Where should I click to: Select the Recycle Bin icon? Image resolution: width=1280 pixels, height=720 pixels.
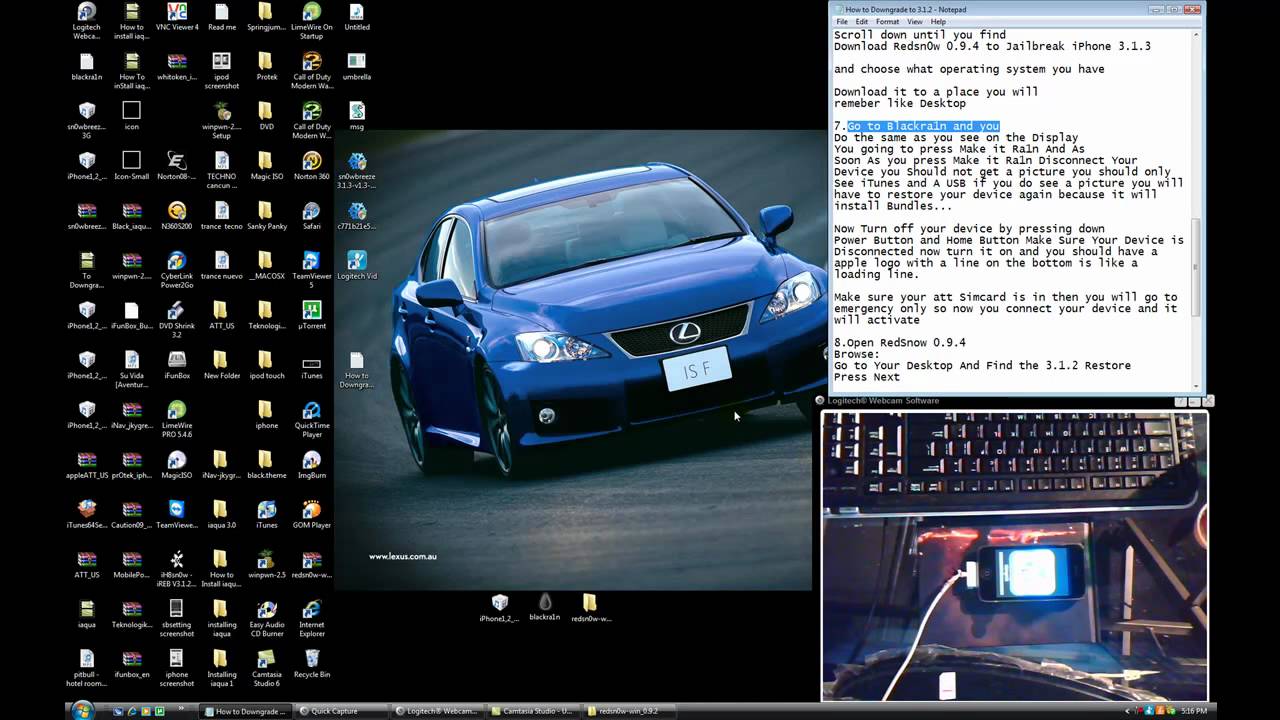pos(312,664)
